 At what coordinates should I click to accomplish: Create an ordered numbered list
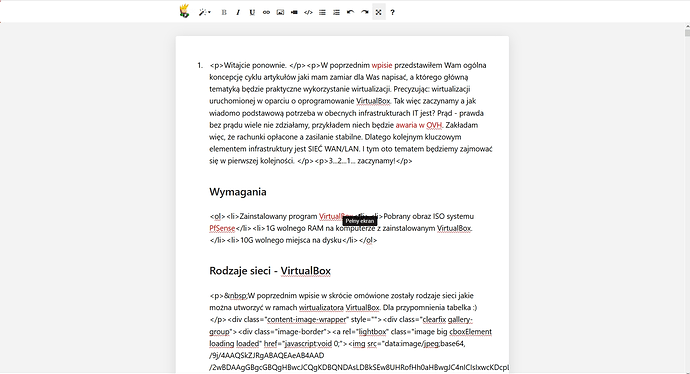click(337, 12)
